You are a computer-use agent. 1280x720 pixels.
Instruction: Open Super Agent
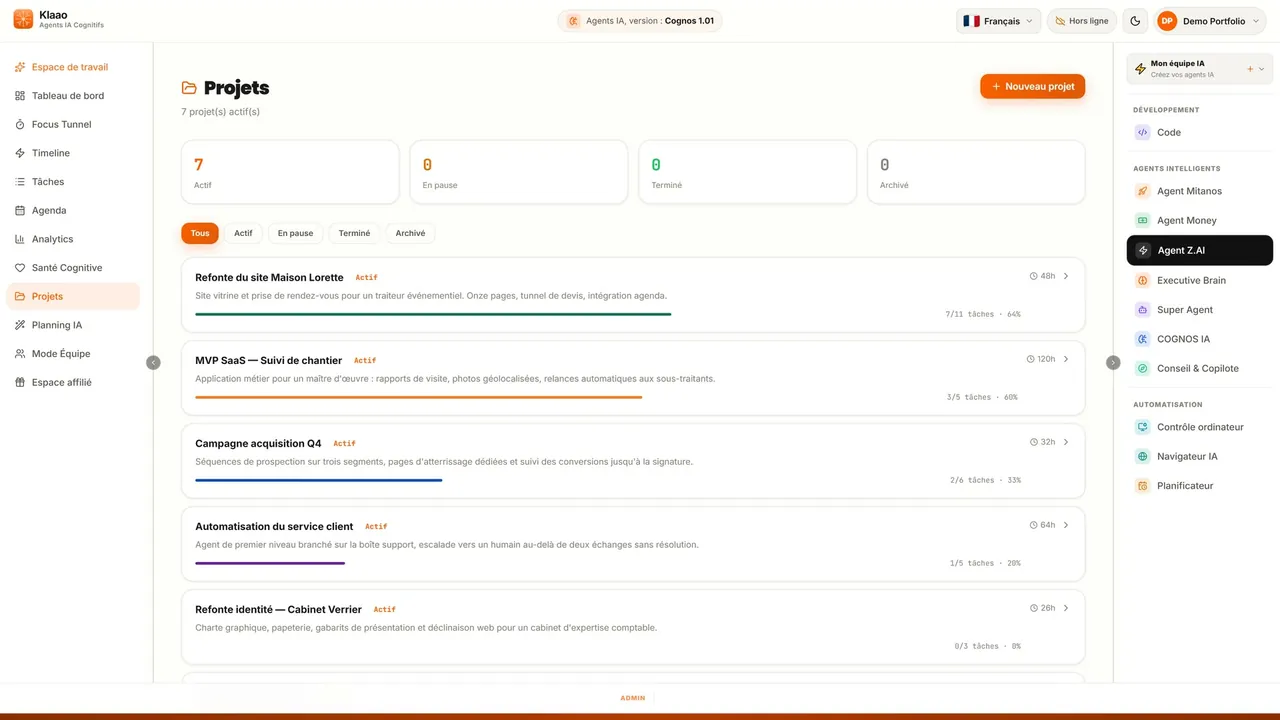click(x=1199, y=310)
